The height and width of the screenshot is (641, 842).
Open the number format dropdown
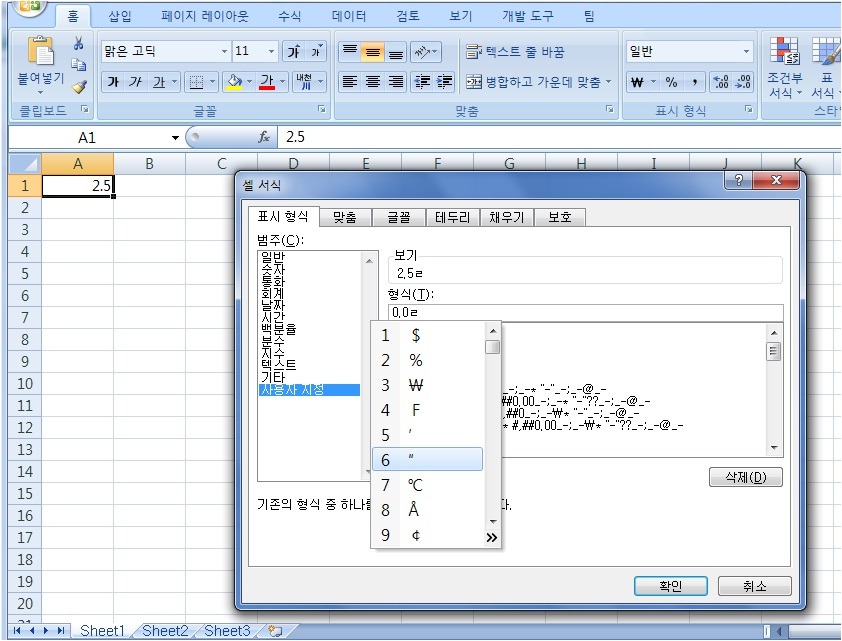click(746, 52)
